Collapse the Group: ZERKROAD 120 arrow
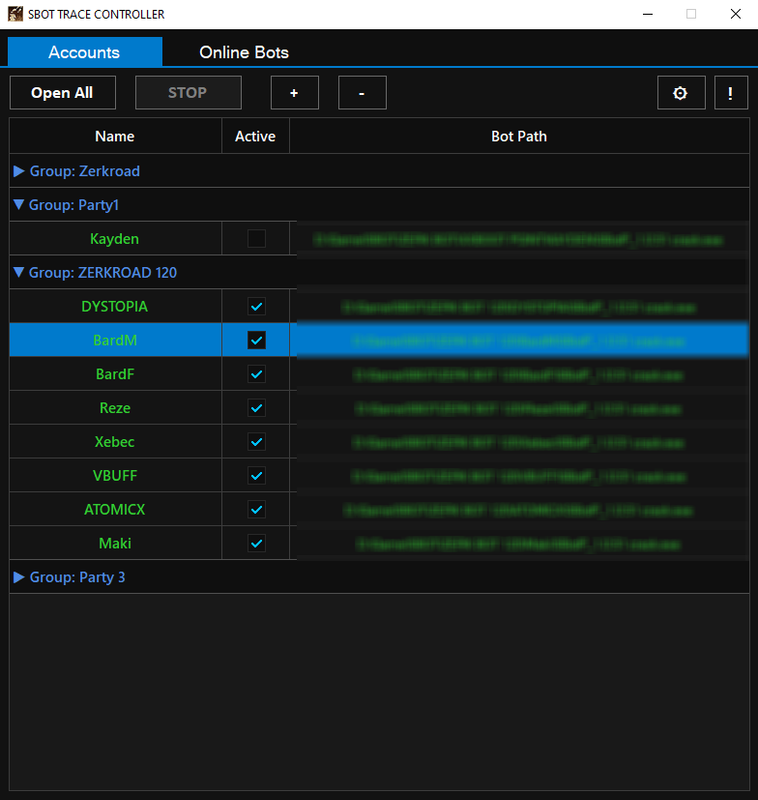The image size is (758, 800). [19, 272]
